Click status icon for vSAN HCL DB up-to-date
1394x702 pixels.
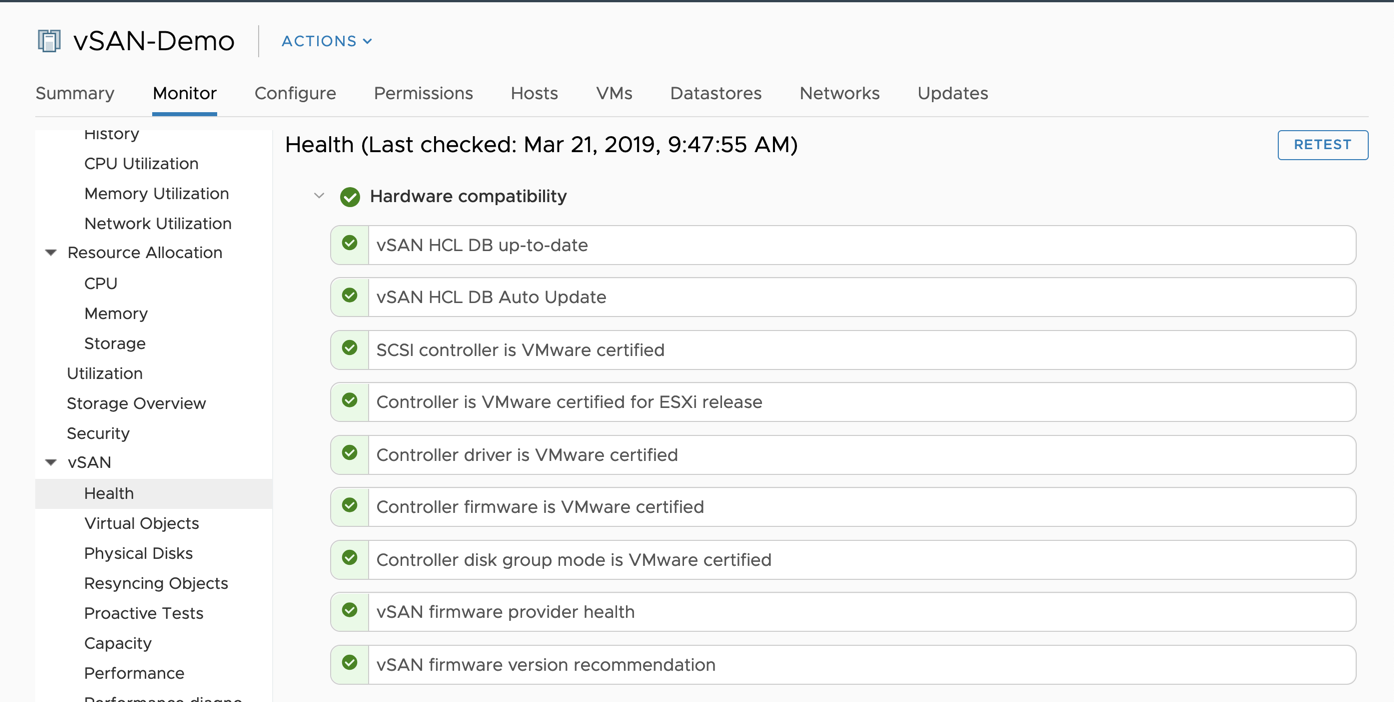350,244
